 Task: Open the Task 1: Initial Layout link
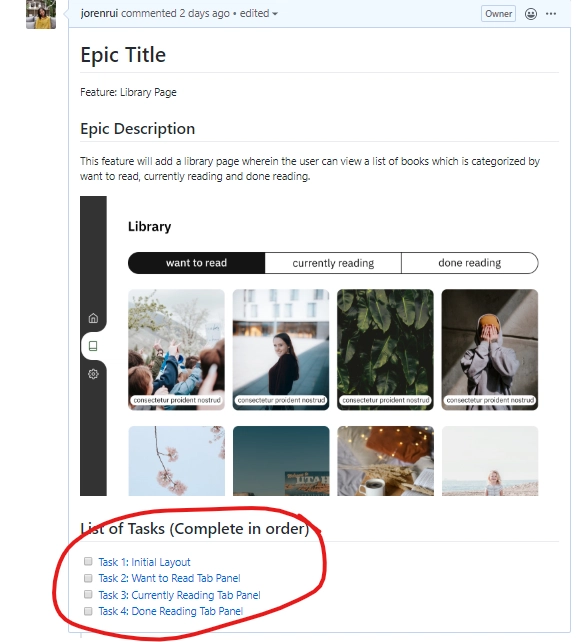(x=144, y=562)
